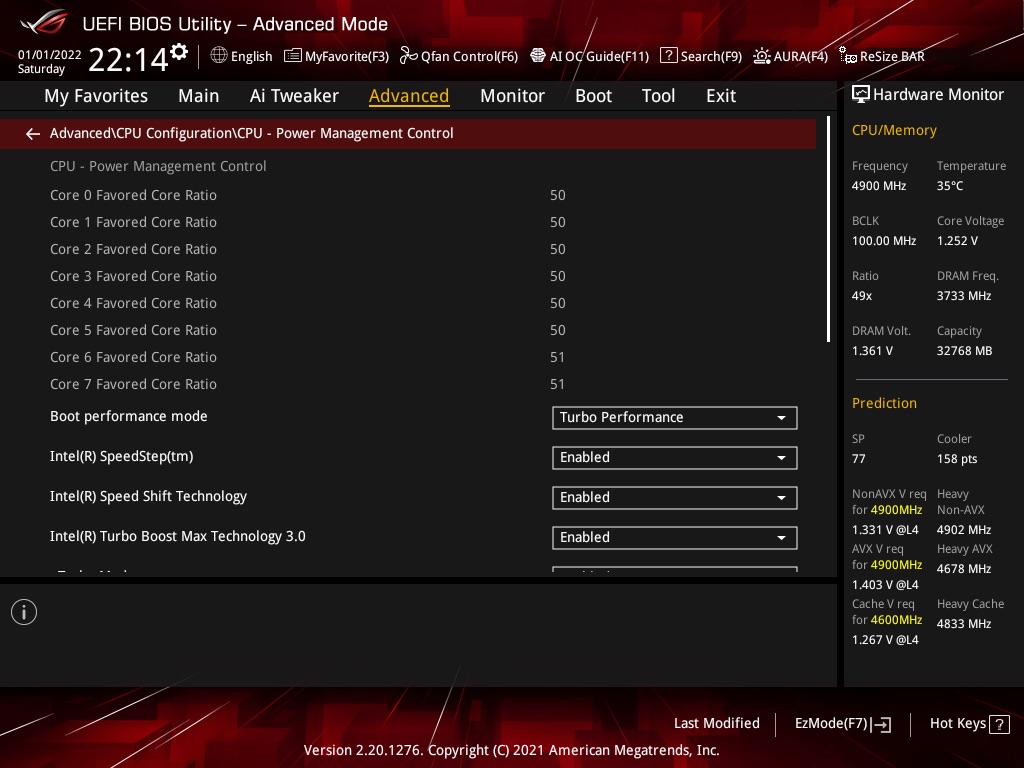
Task: Click the clock time 22:14
Action: point(129,59)
